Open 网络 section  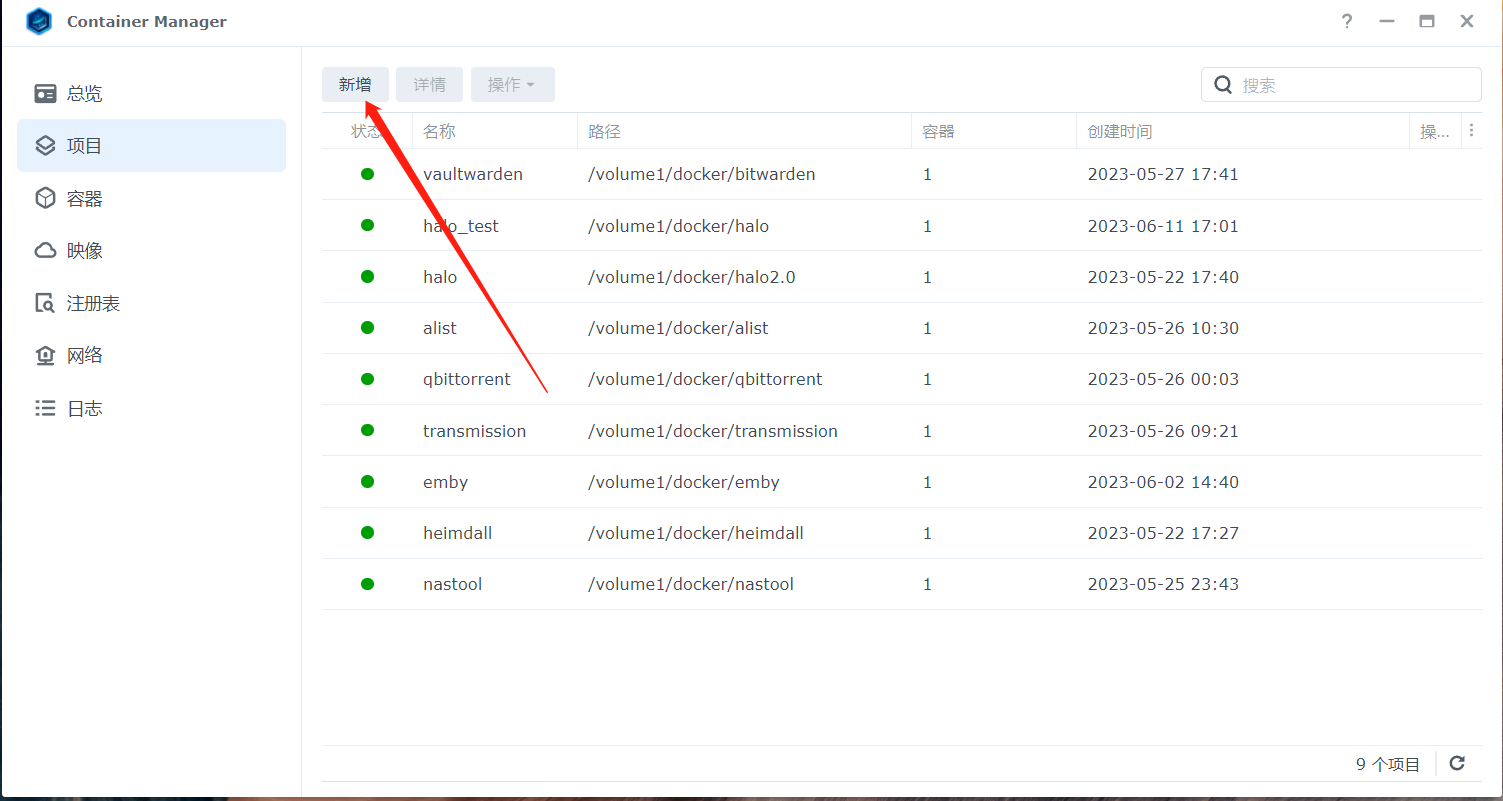151,356
